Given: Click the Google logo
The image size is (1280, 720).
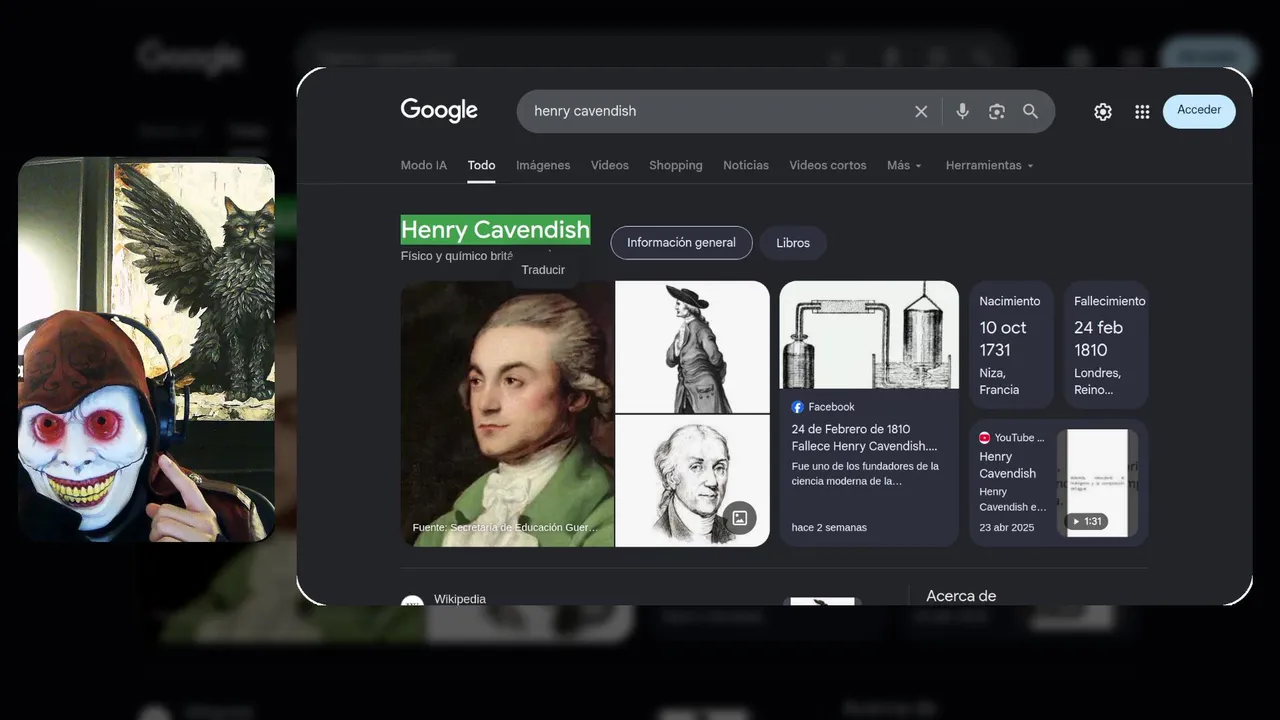Looking at the screenshot, I should [439, 111].
